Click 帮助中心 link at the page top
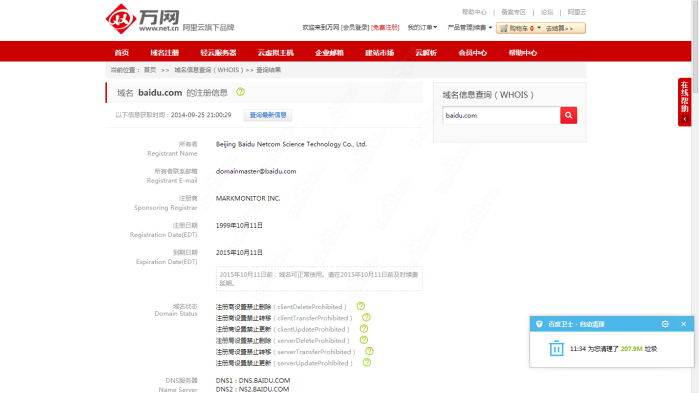The height and width of the screenshot is (393, 699). 474,12
